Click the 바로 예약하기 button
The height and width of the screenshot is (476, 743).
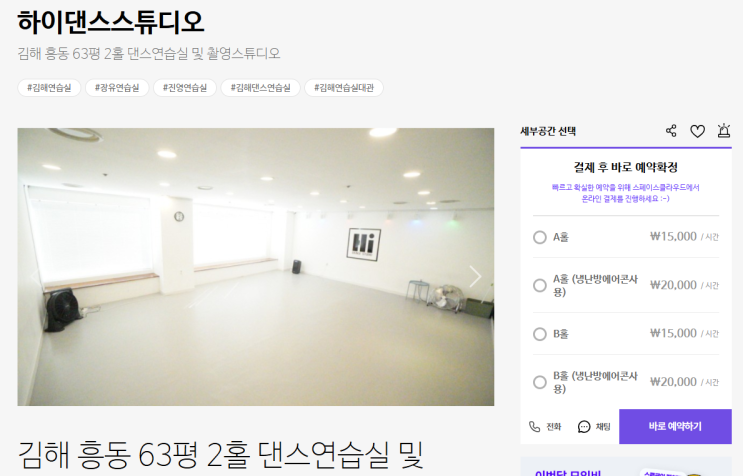click(675, 427)
